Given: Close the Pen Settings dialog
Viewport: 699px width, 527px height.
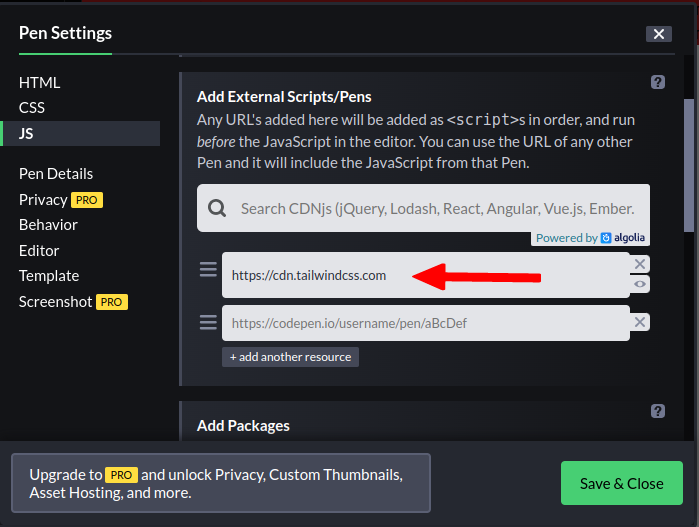Looking at the screenshot, I should pyautogui.click(x=658, y=34).
